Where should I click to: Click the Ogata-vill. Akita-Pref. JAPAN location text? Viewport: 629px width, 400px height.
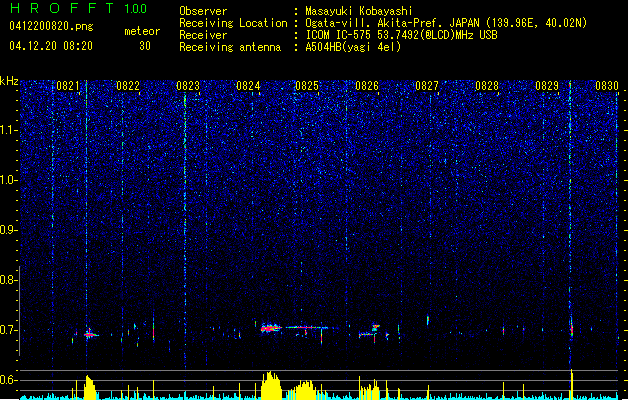click(446, 23)
